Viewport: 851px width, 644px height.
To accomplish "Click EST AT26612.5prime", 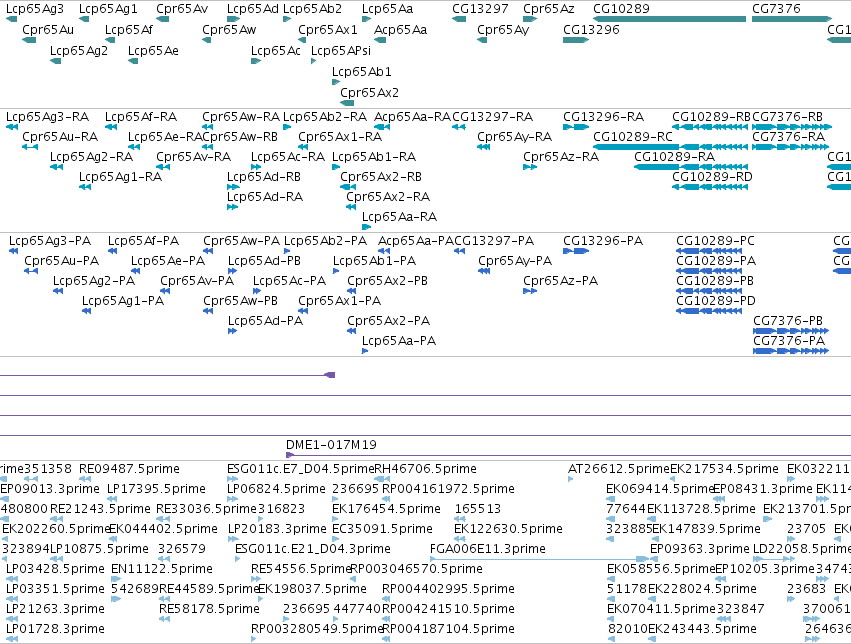I will pos(619,469).
